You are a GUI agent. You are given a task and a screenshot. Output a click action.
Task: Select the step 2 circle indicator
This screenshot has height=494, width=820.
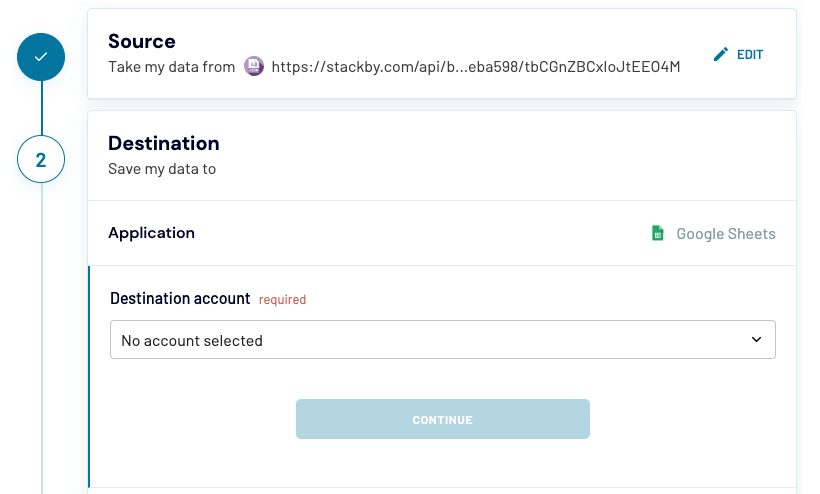[41, 159]
